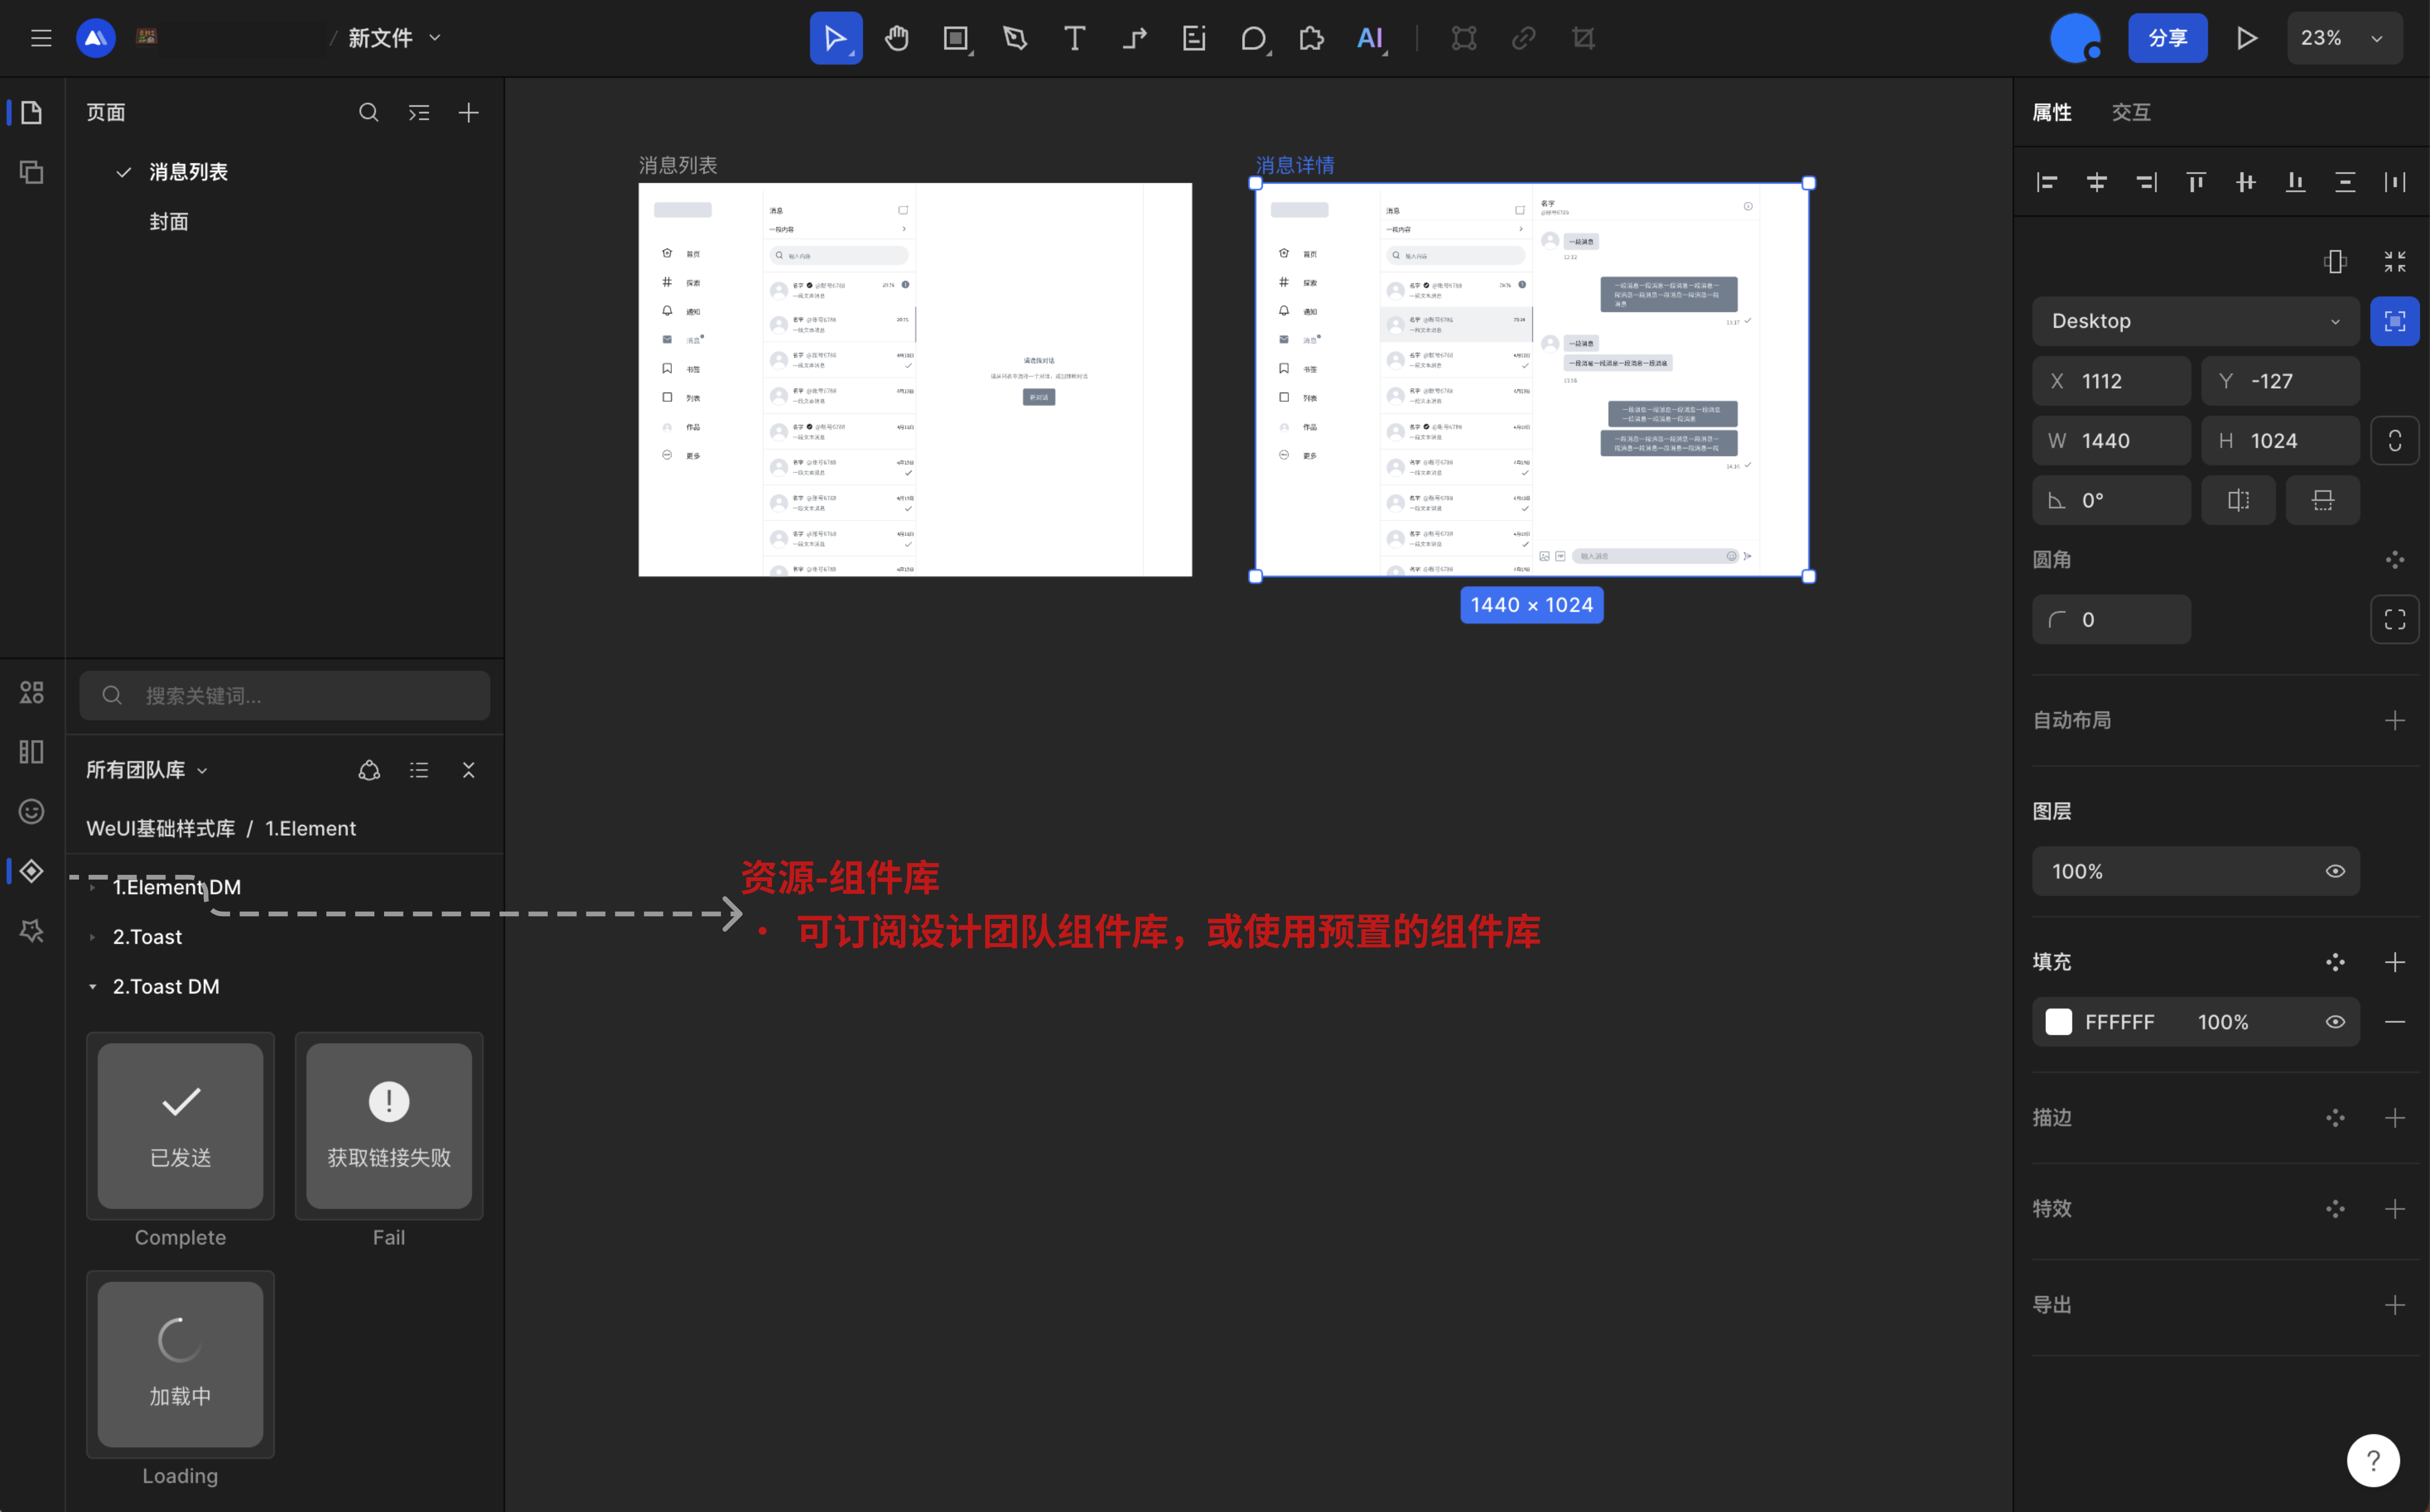Expand the 自动布局 auto layout section

(x=2395, y=720)
